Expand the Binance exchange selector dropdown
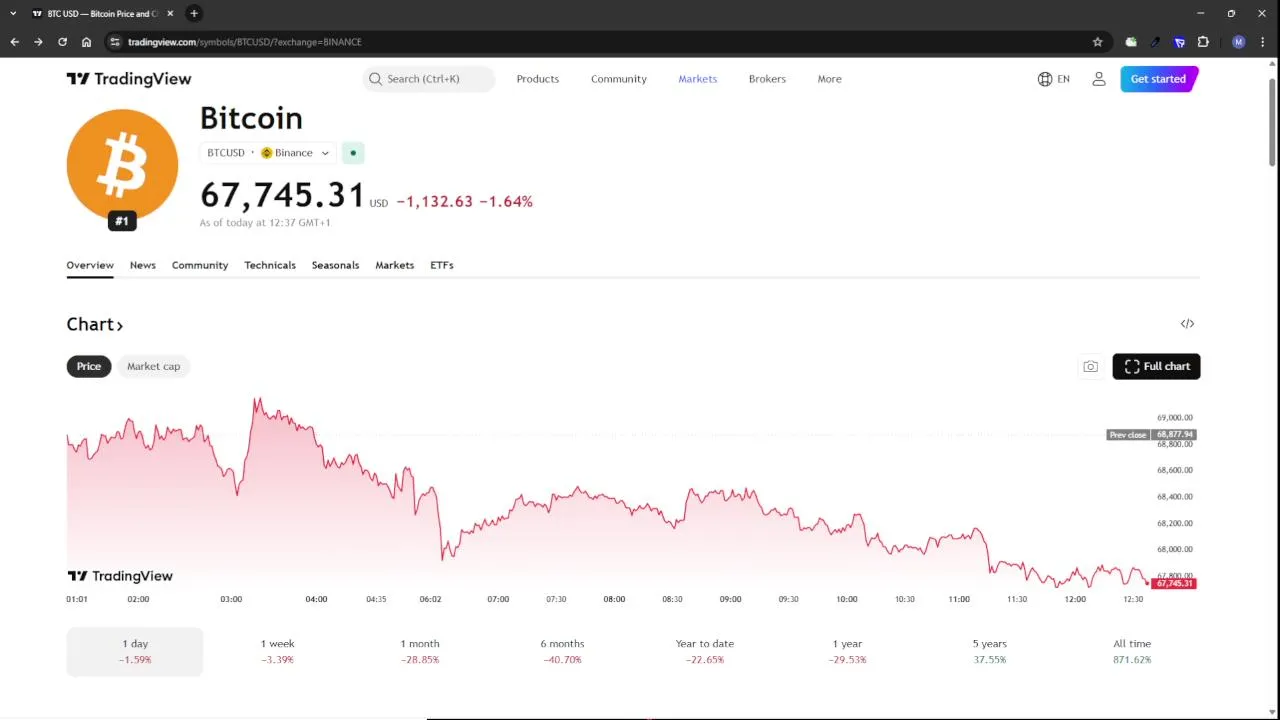1280x720 pixels. click(x=294, y=153)
